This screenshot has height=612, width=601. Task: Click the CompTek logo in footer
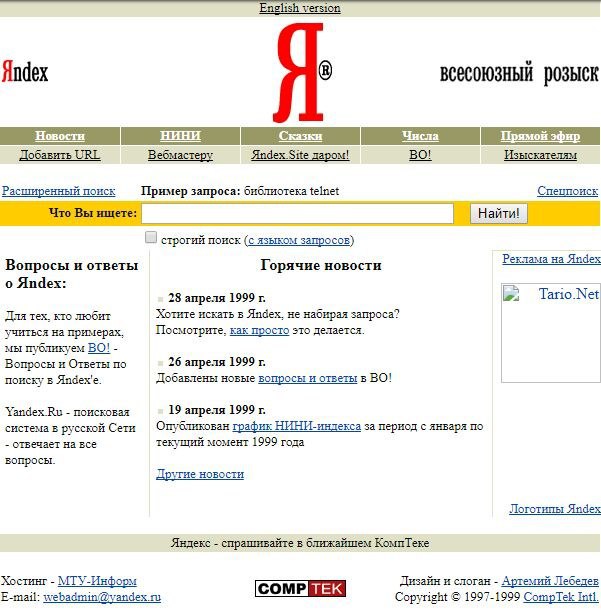coord(299,588)
